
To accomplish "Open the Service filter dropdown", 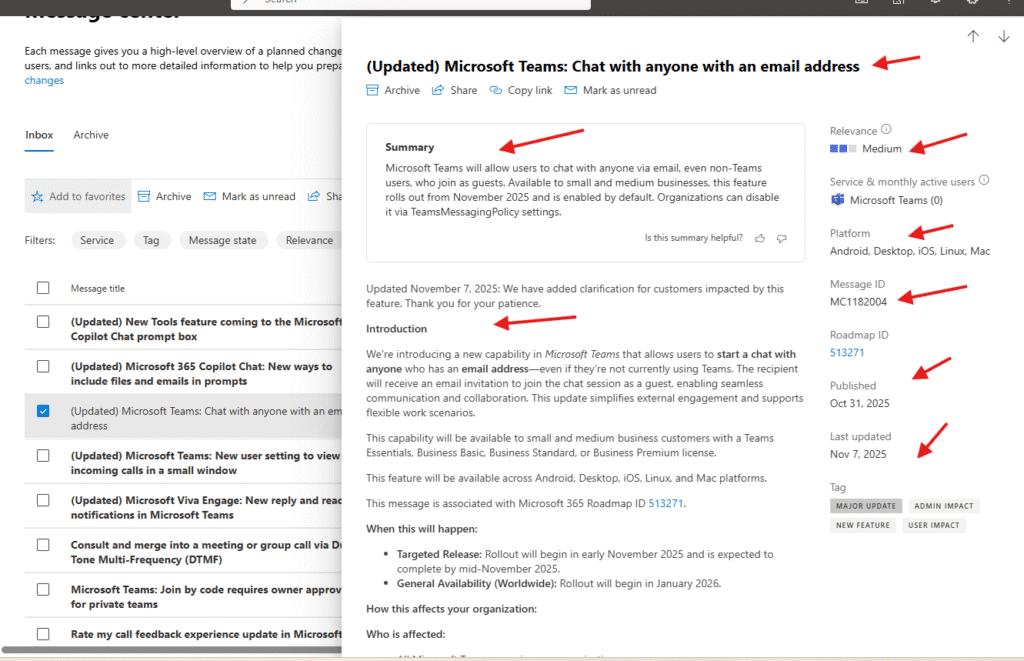I will [97, 240].
